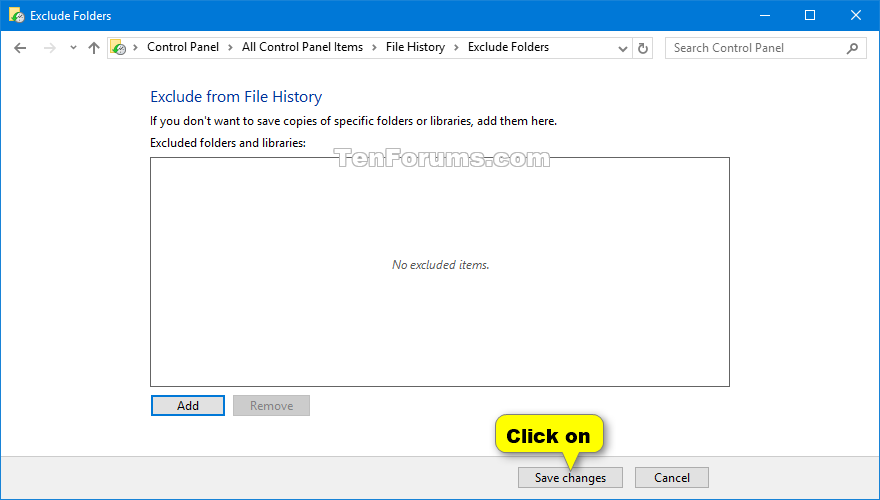880x500 pixels.
Task: Maximize the Exclude Folders window
Action: click(810, 16)
